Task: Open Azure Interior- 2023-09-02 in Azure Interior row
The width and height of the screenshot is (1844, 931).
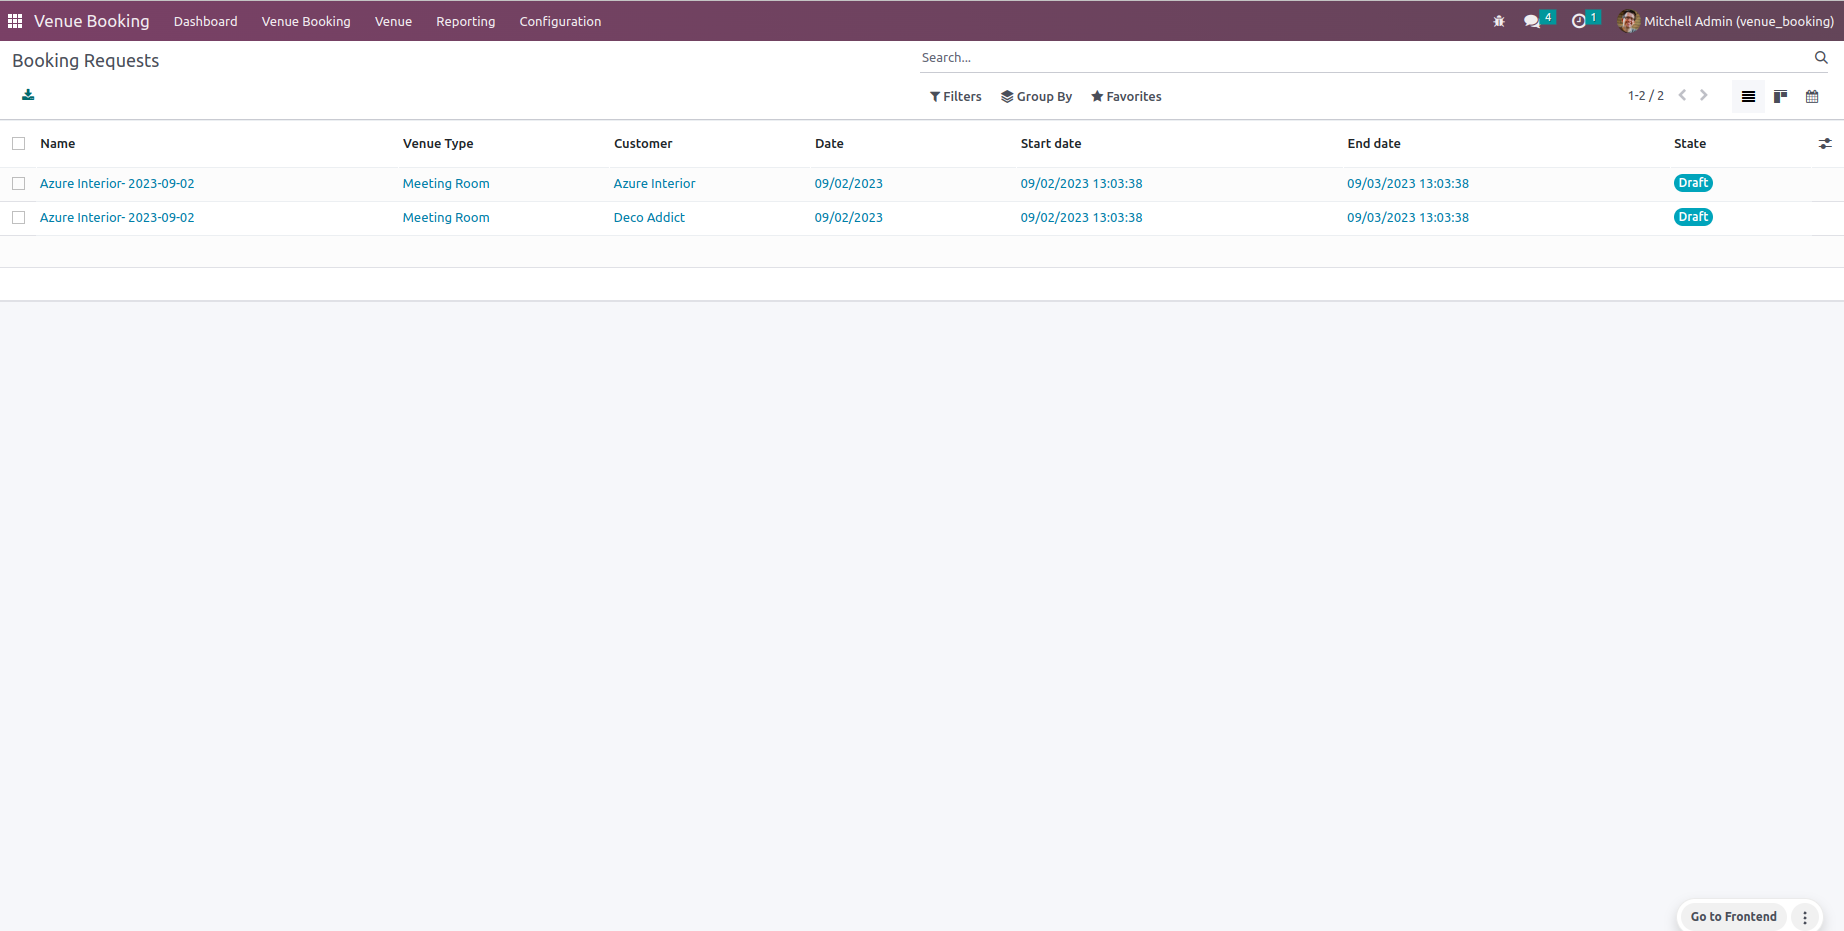Action: [x=117, y=184]
